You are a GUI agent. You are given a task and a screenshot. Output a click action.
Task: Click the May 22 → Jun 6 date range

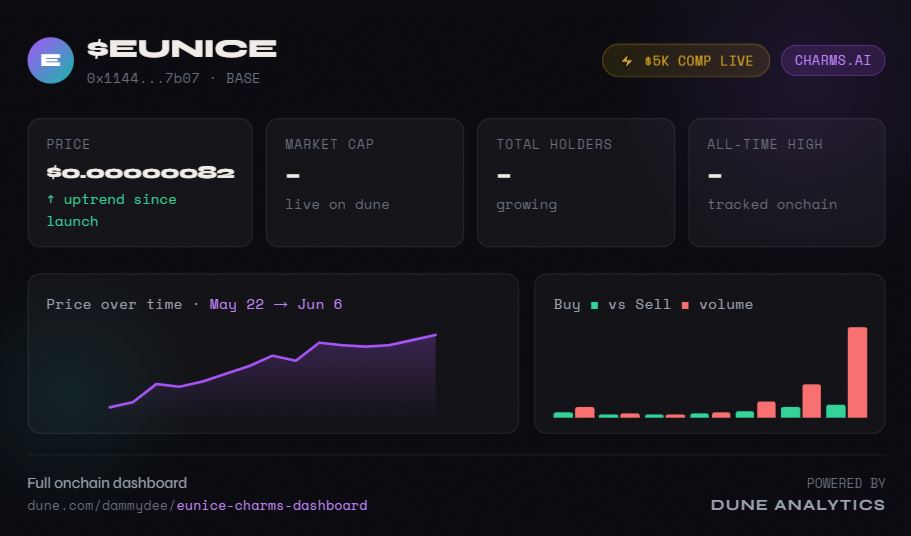(x=275, y=304)
